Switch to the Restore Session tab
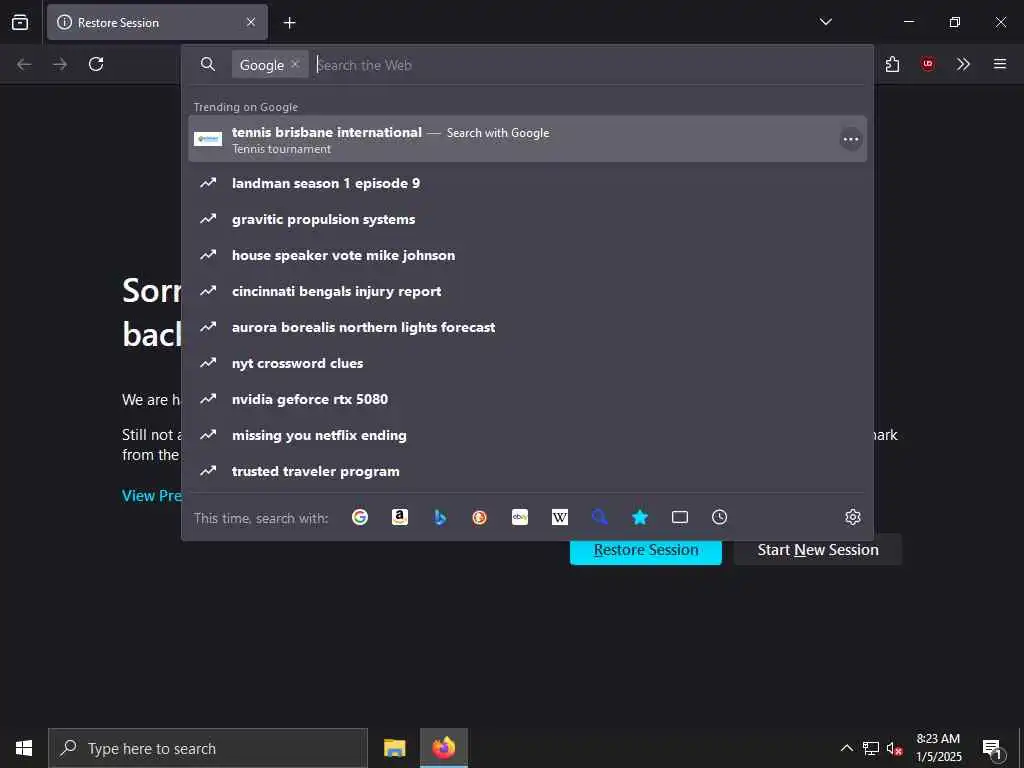1024x768 pixels. pyautogui.click(x=157, y=22)
